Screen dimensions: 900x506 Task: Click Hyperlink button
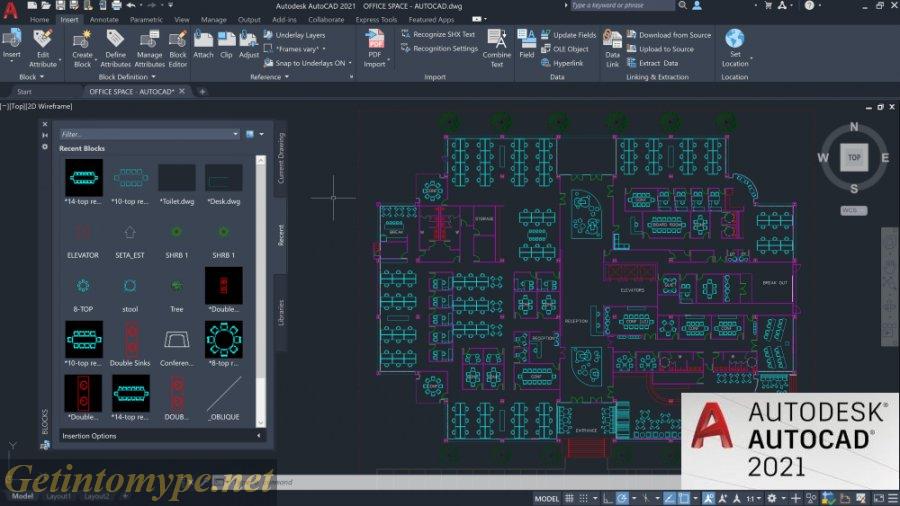pos(562,63)
